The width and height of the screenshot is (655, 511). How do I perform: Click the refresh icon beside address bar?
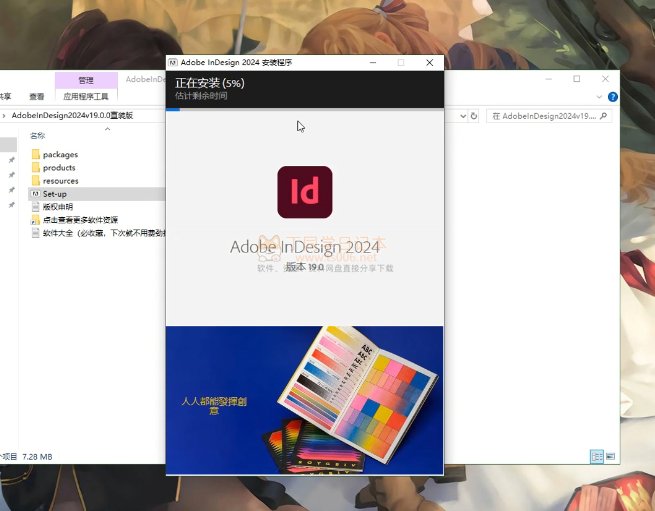(474, 116)
